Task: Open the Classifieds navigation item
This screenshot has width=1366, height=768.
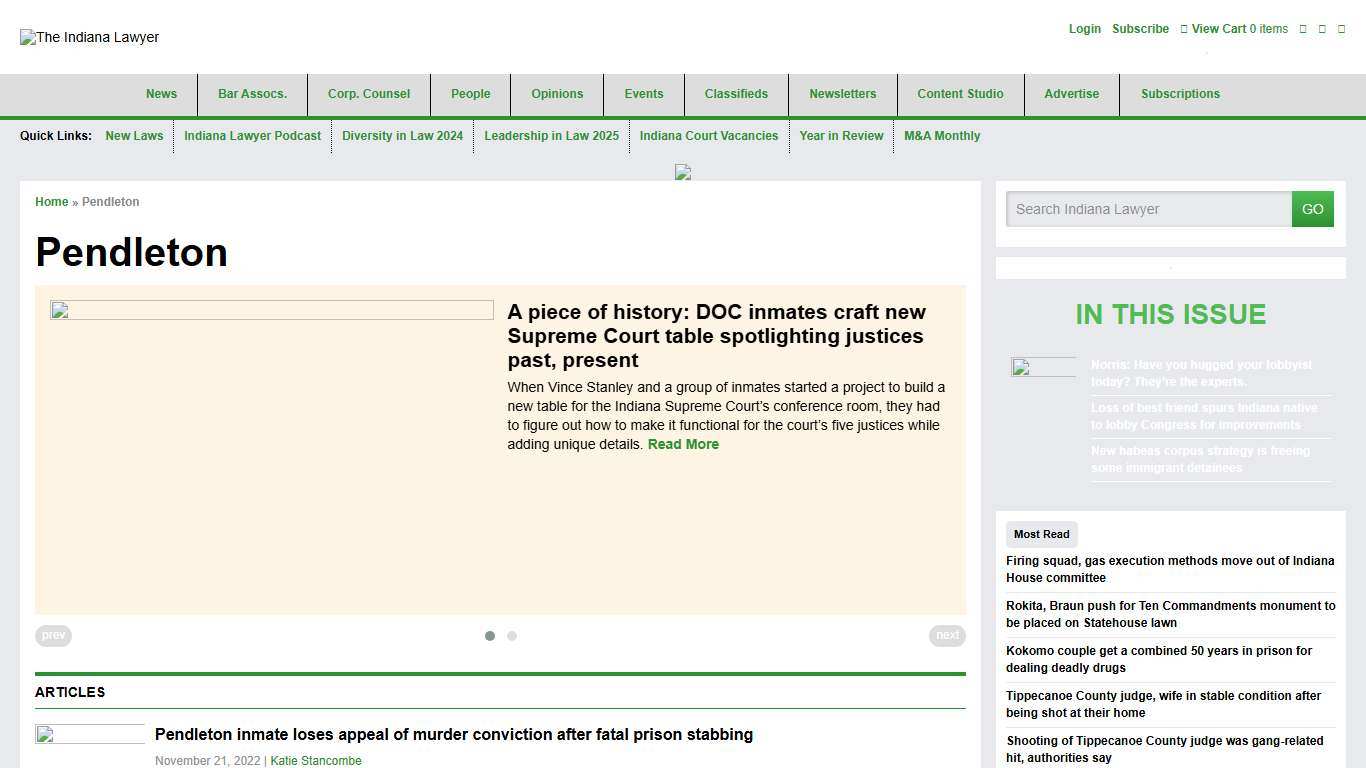Action: pos(736,94)
